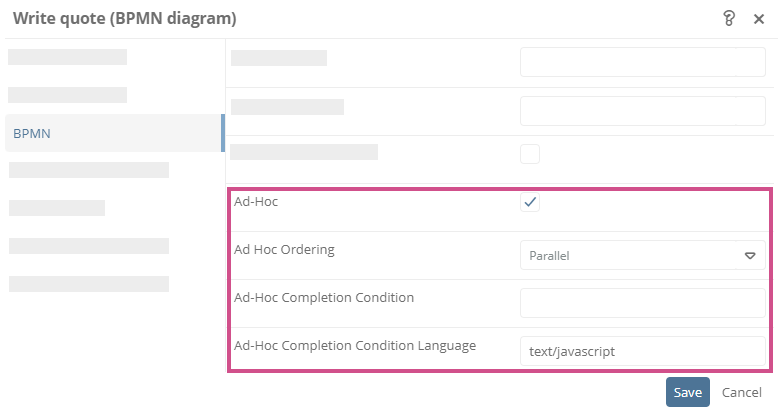Focus the Ad-Hoc Completion Condition field
The height and width of the screenshot is (418, 781).
[643, 303]
